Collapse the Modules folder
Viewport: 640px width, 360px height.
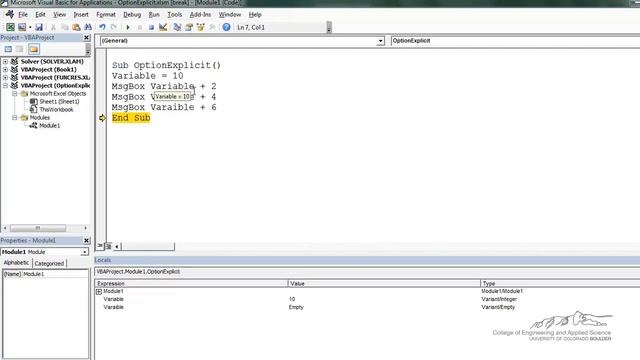[15, 118]
